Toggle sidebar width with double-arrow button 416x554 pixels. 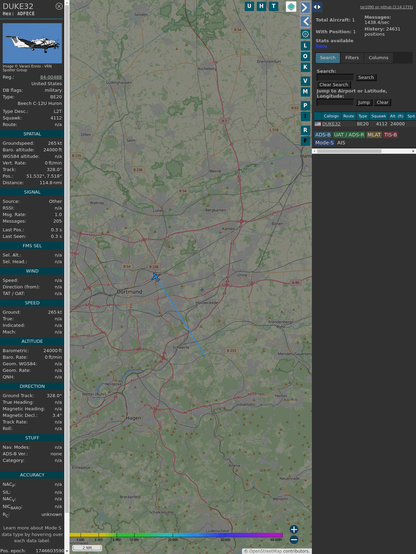coord(317,7)
